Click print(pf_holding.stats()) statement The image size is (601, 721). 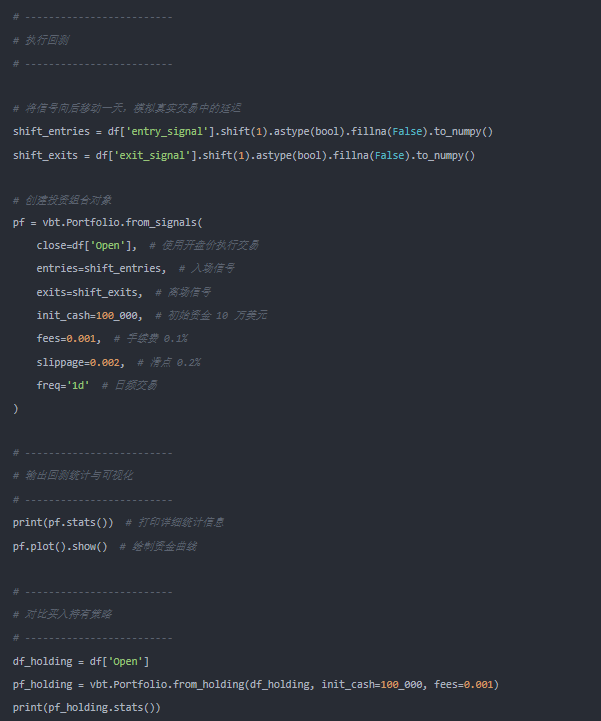[x=86, y=707]
